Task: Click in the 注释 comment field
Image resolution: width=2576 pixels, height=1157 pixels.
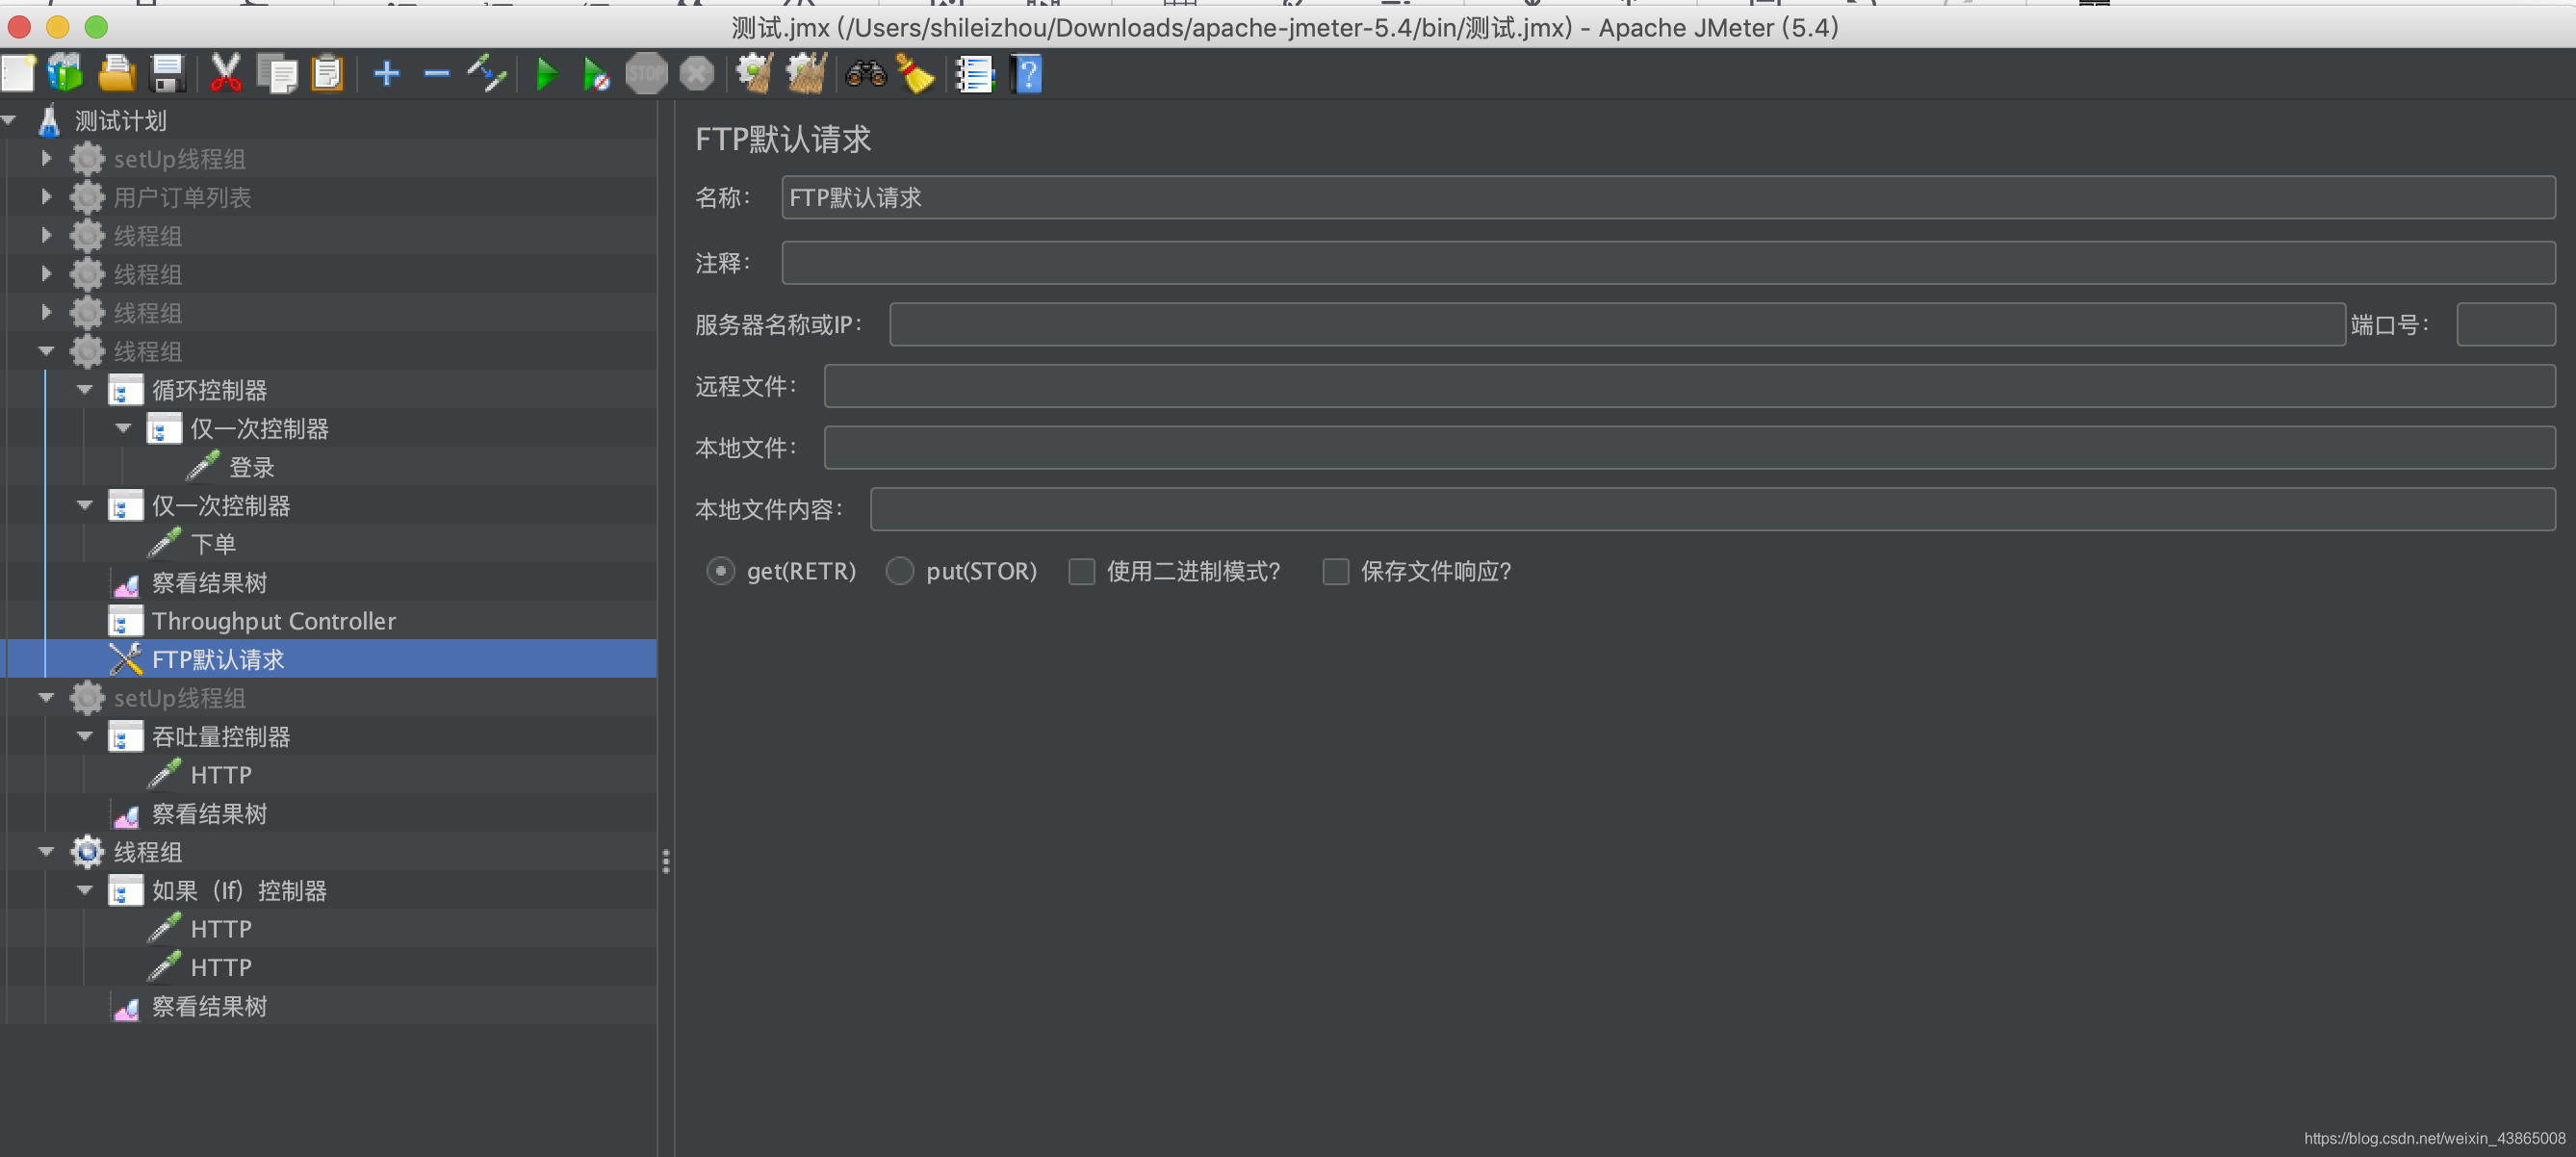Action: 1668,263
